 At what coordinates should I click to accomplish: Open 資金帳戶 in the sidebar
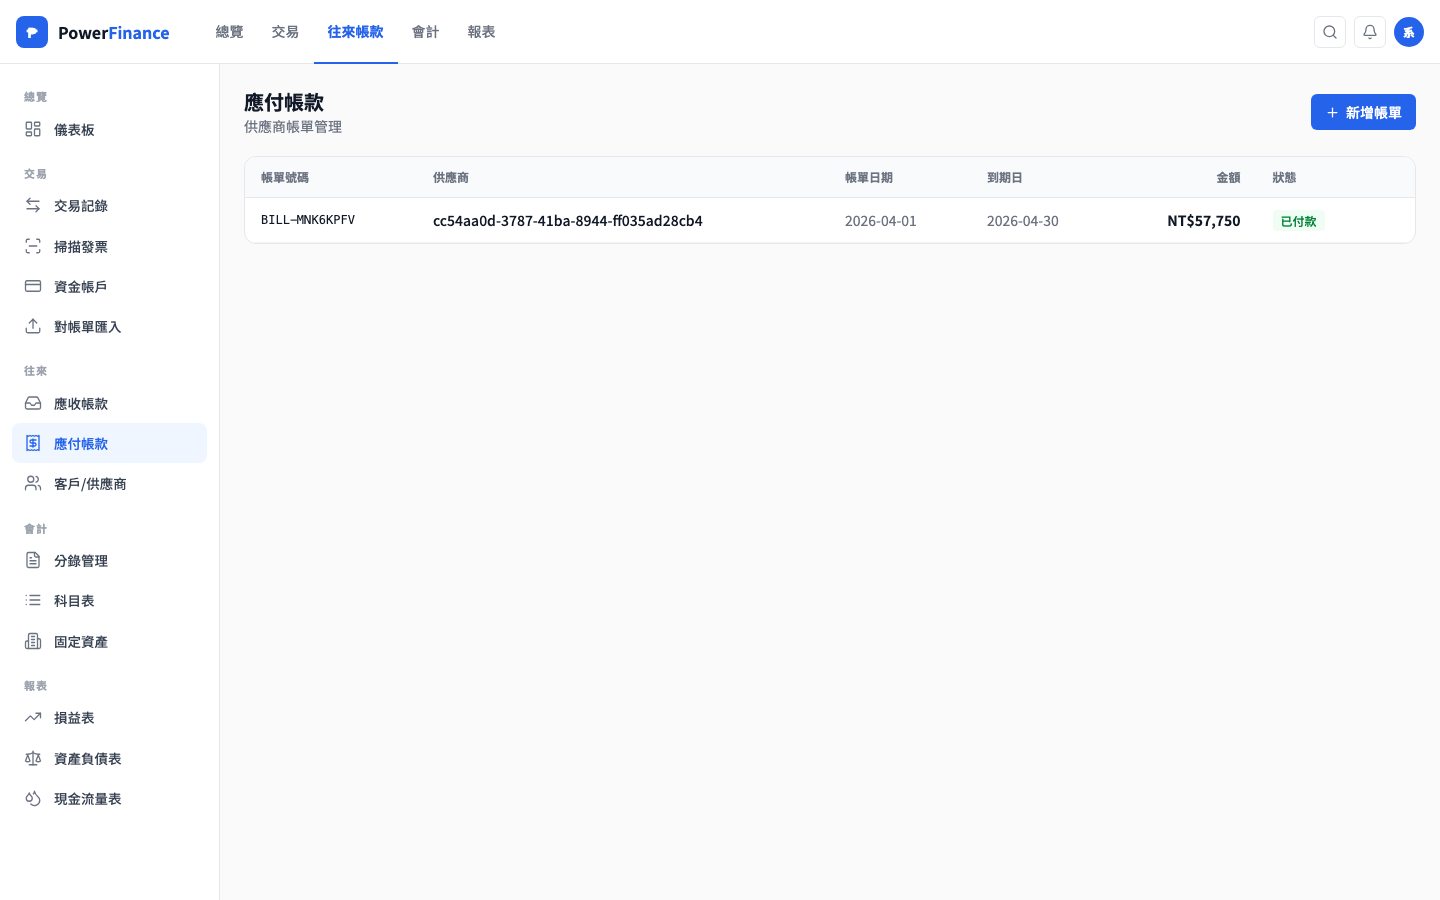(81, 286)
